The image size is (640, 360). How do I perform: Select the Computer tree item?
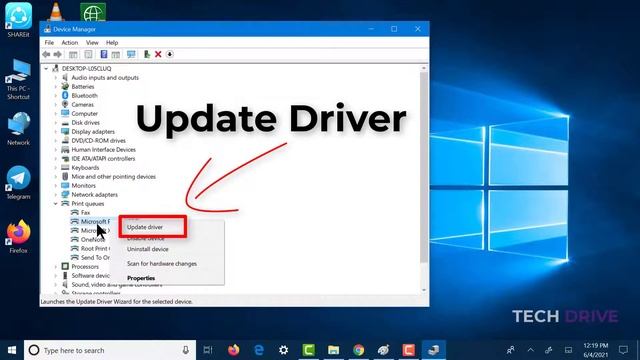84,113
